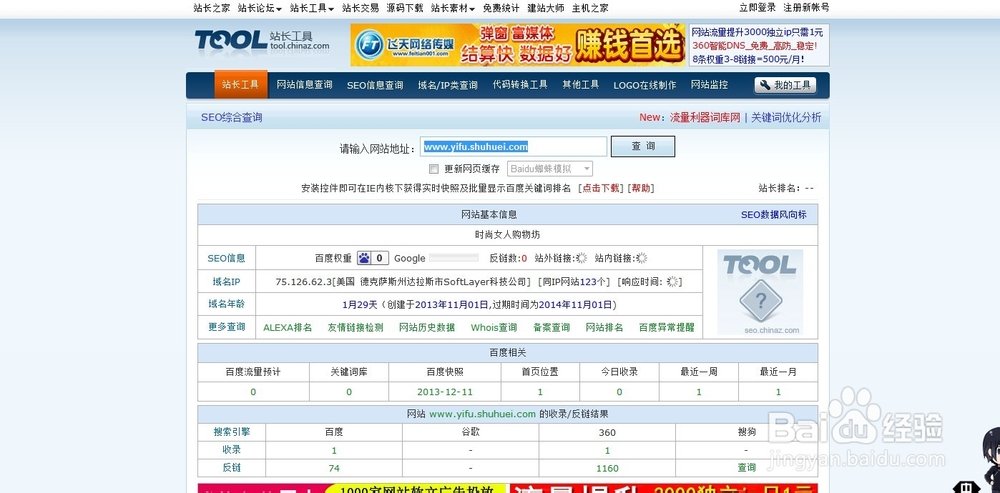Expand the 站长论坛 top menu

pos(260,8)
